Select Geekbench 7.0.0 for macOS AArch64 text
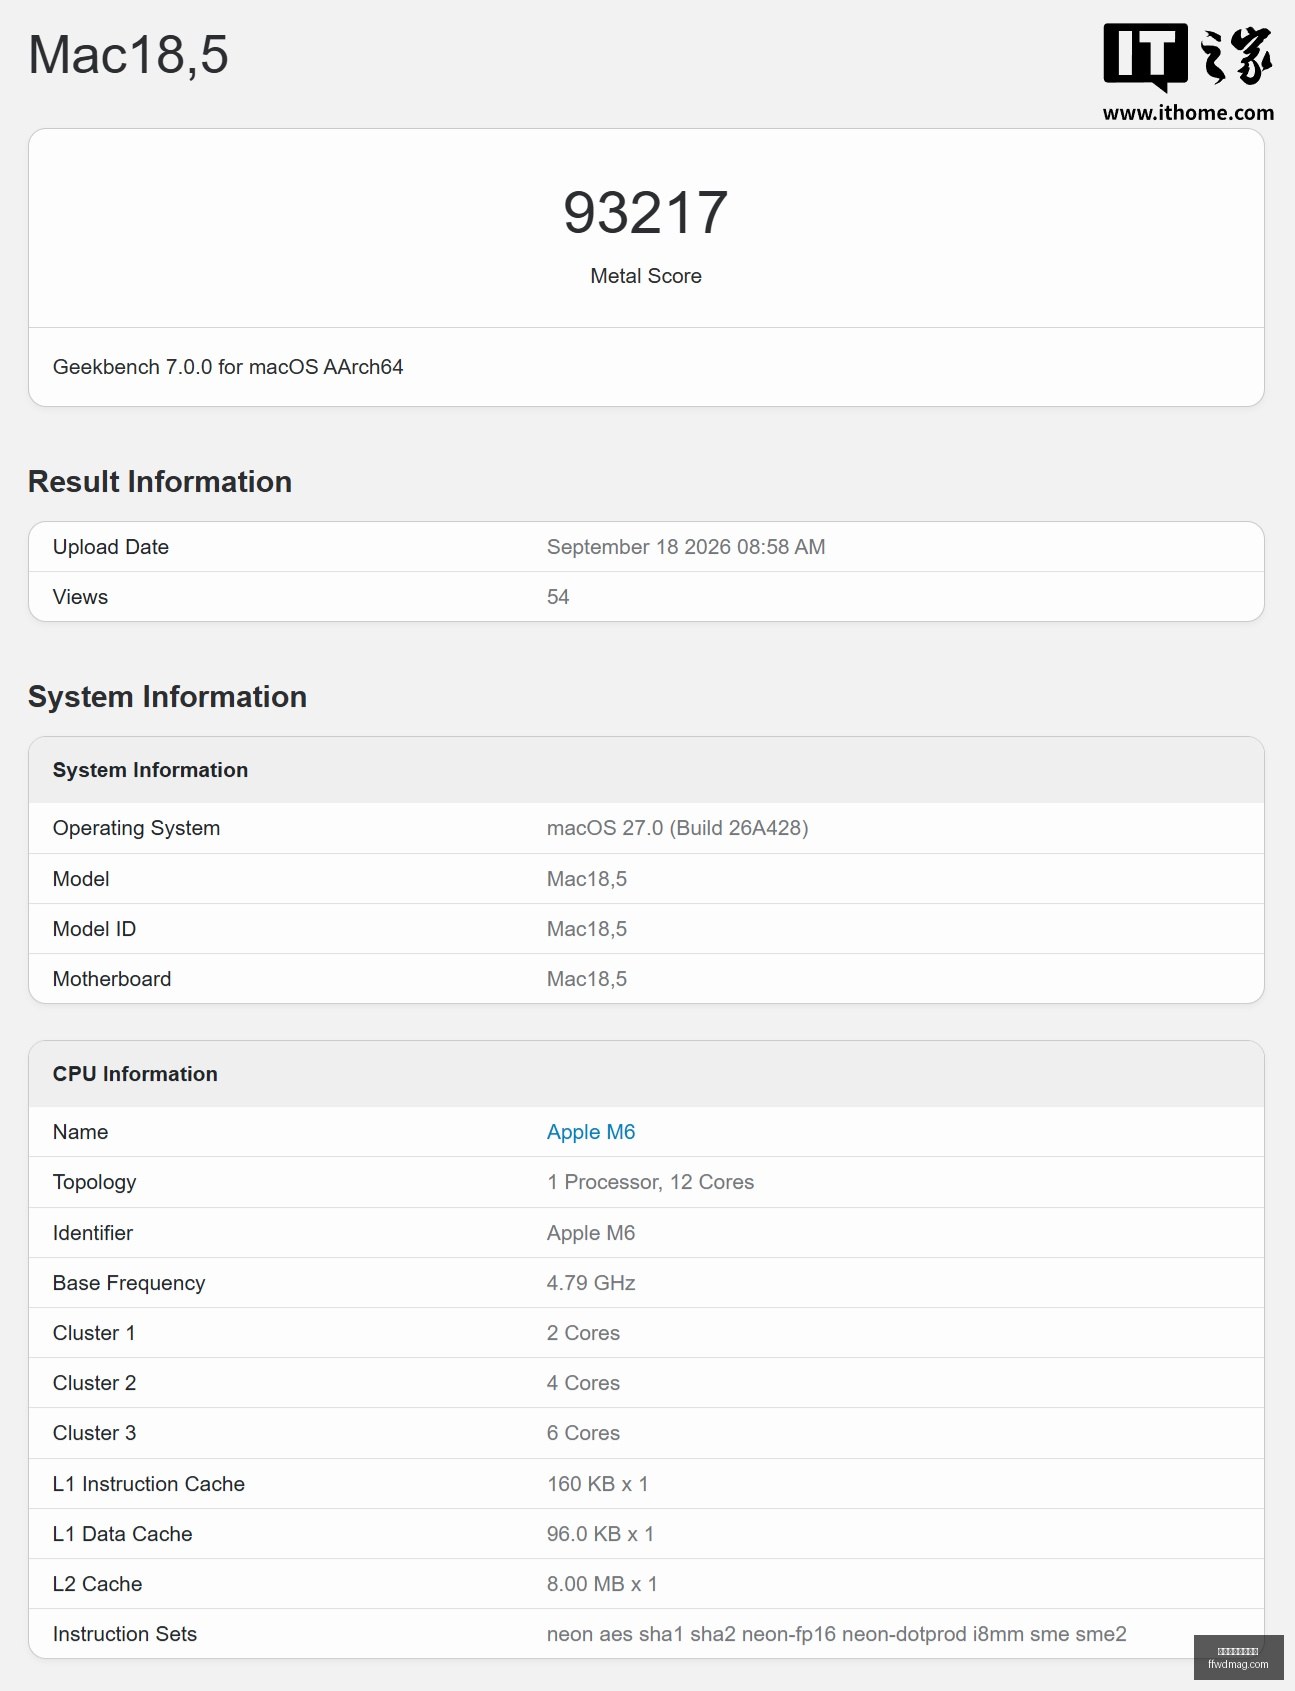 point(228,367)
